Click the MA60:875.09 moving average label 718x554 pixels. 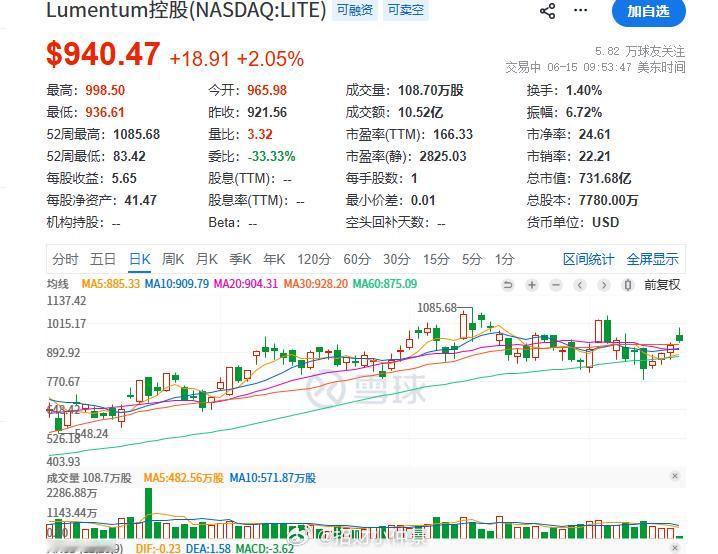385,284
